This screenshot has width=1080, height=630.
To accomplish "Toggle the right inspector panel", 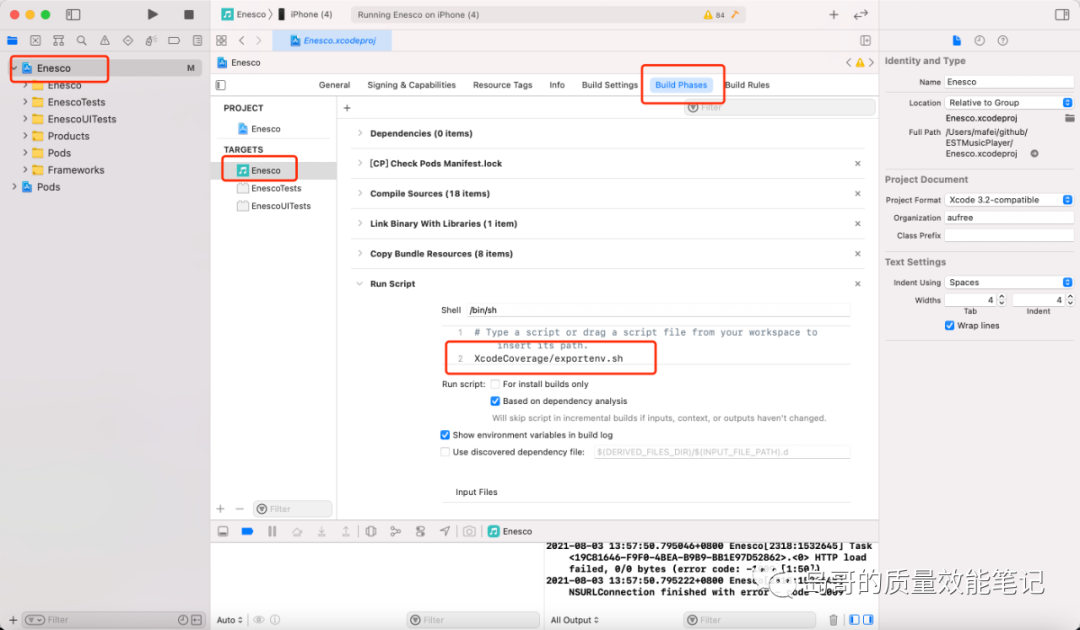I will coord(1062,14).
